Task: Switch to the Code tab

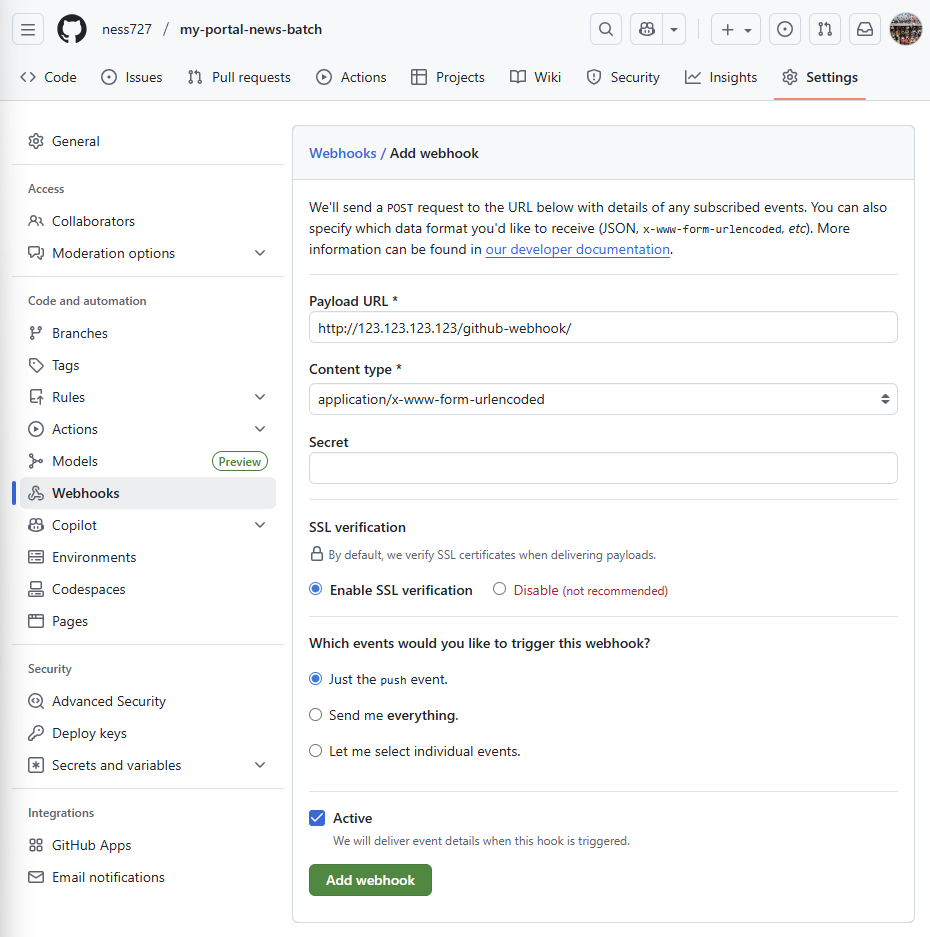Action: pos(48,77)
